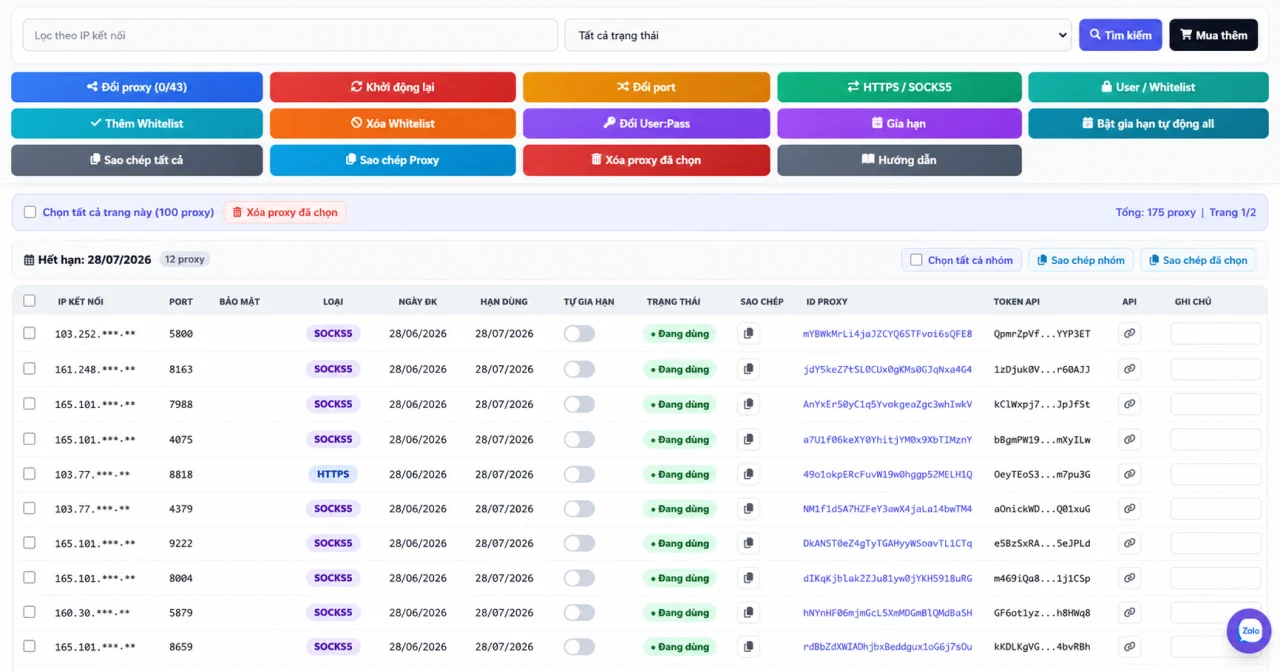Click the 'Sao chép tất cả' button

(x=137, y=160)
